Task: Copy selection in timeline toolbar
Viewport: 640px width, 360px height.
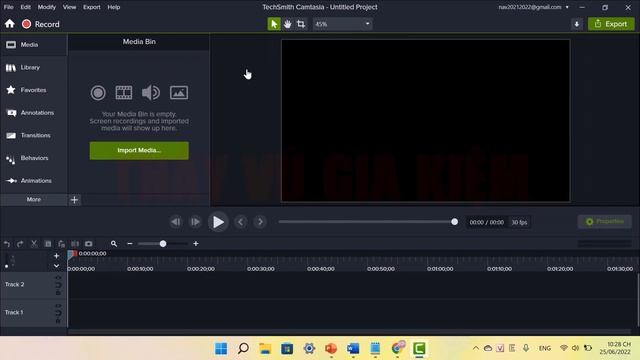Action: (48, 244)
